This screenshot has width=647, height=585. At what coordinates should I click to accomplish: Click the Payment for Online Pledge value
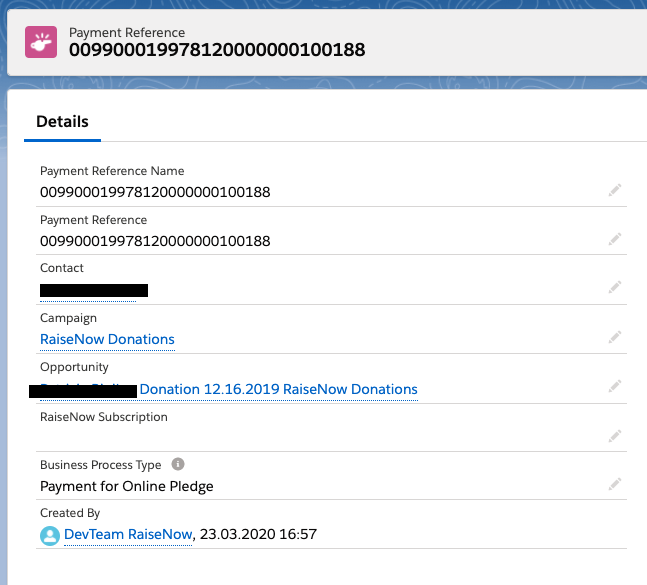click(x=127, y=486)
